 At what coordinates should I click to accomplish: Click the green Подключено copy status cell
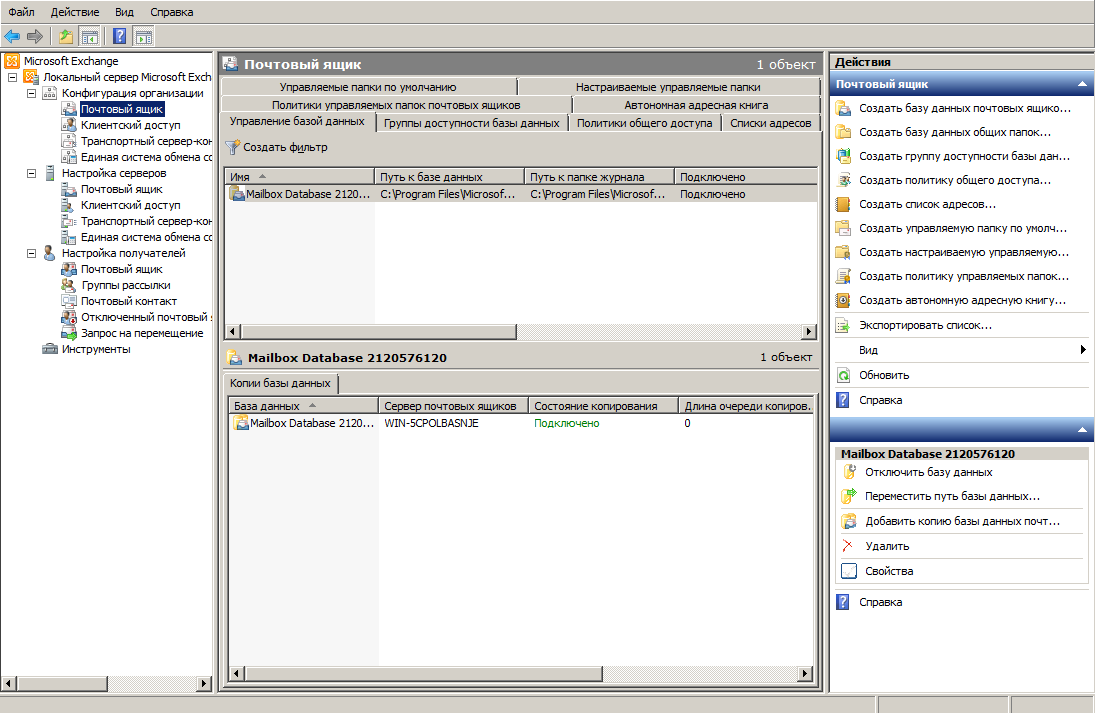click(x=566, y=423)
